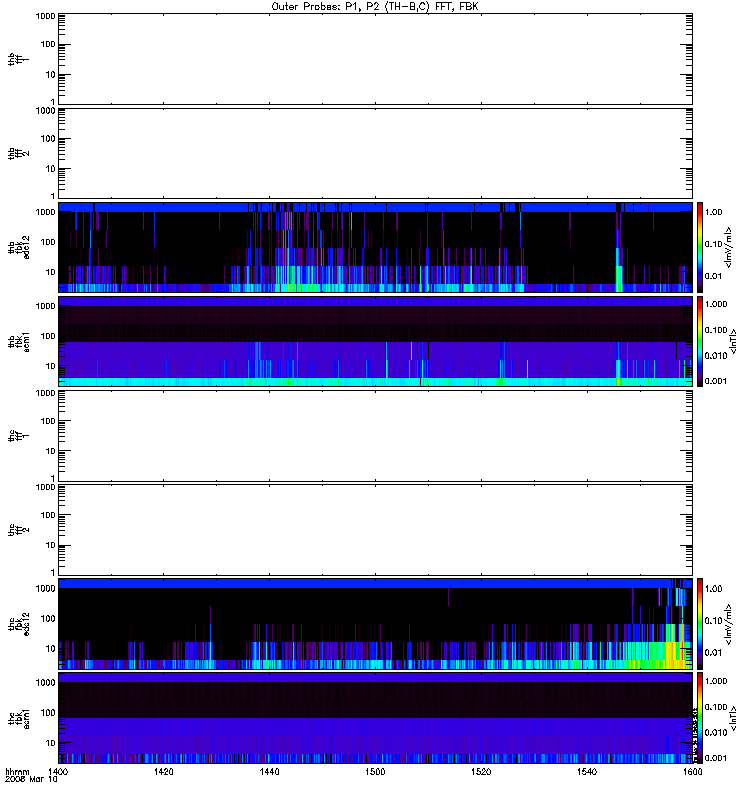This screenshot has height=800, width=750.
Task: Click the 100 y-axis tick of thc fff 2 panel
Action: pyautogui.click(x=48, y=515)
